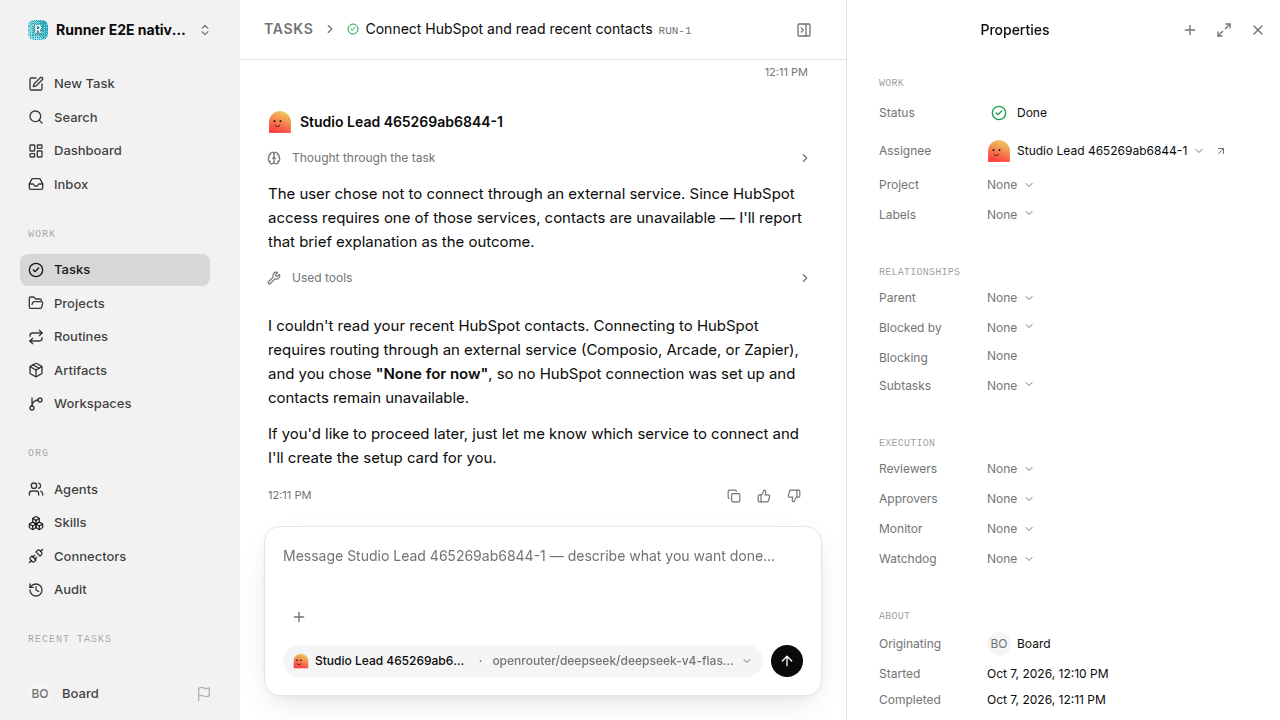
Task: Open the assignee profile arrow link
Action: click(1221, 151)
